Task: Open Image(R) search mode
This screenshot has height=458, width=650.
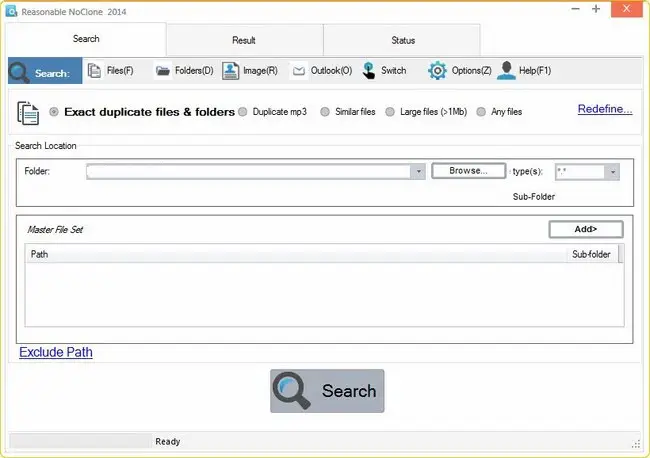Action: click(x=260, y=71)
